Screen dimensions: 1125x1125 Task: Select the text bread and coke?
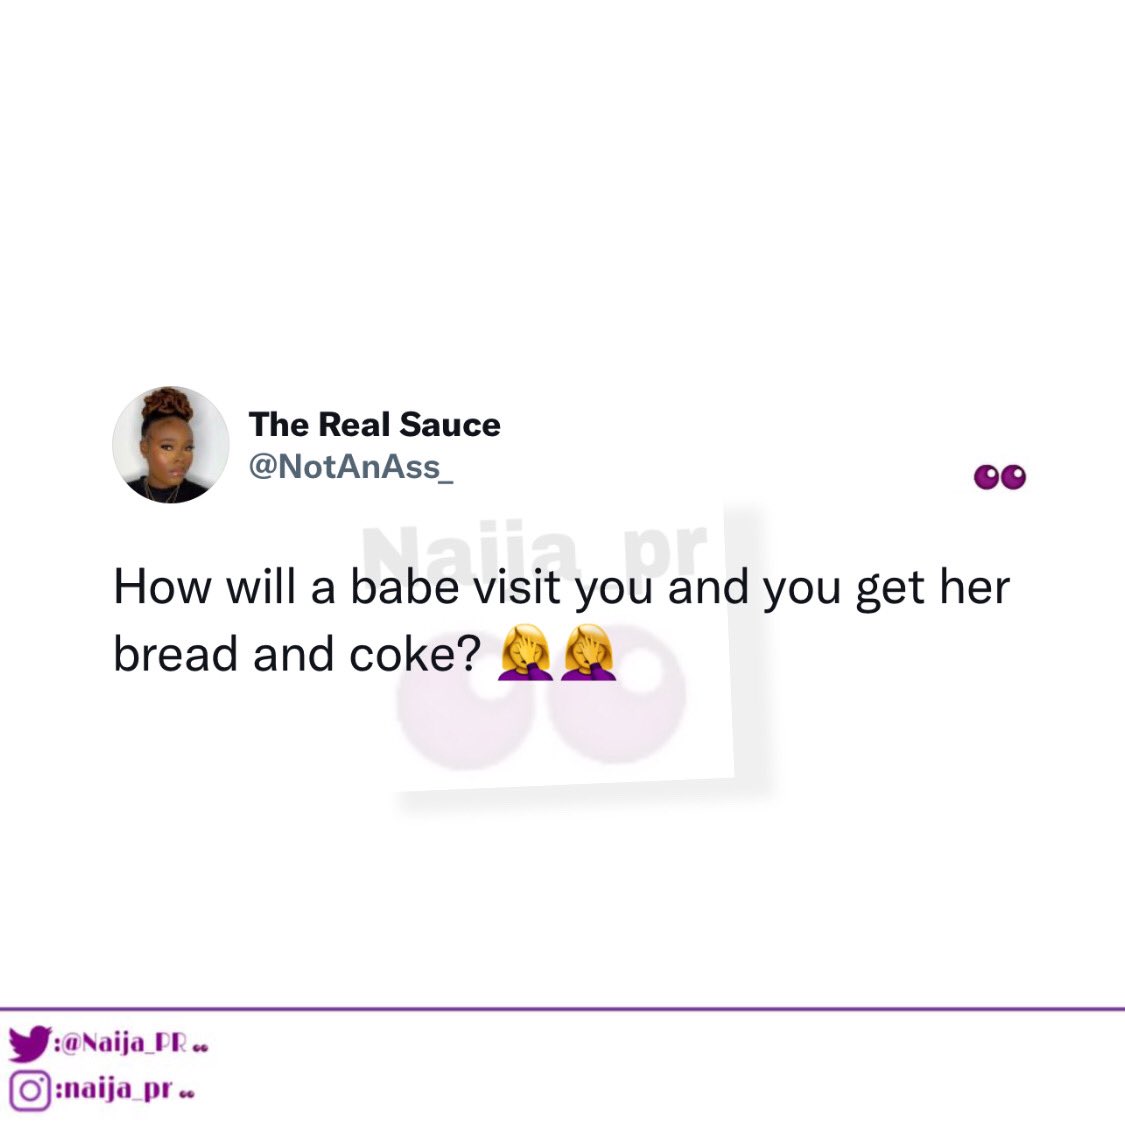(x=297, y=654)
